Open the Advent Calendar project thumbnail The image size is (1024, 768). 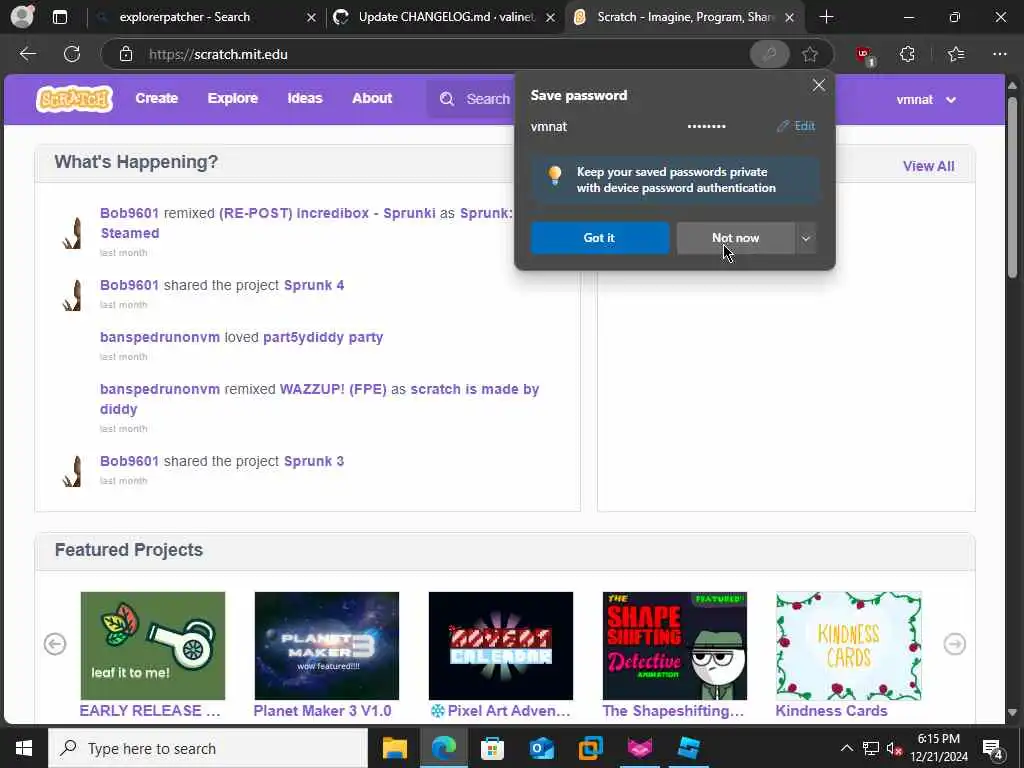(501, 646)
